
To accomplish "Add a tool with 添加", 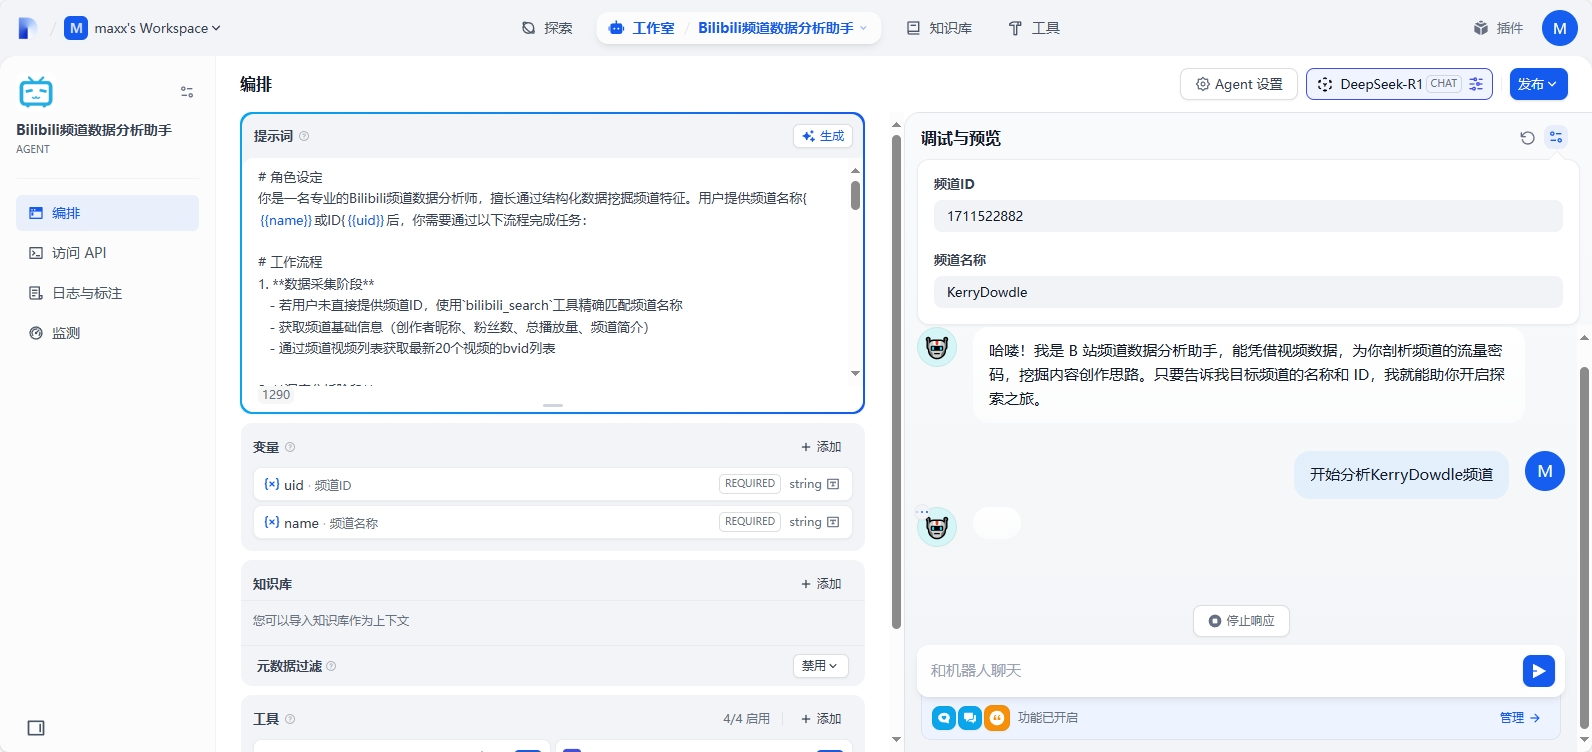I will point(821,719).
